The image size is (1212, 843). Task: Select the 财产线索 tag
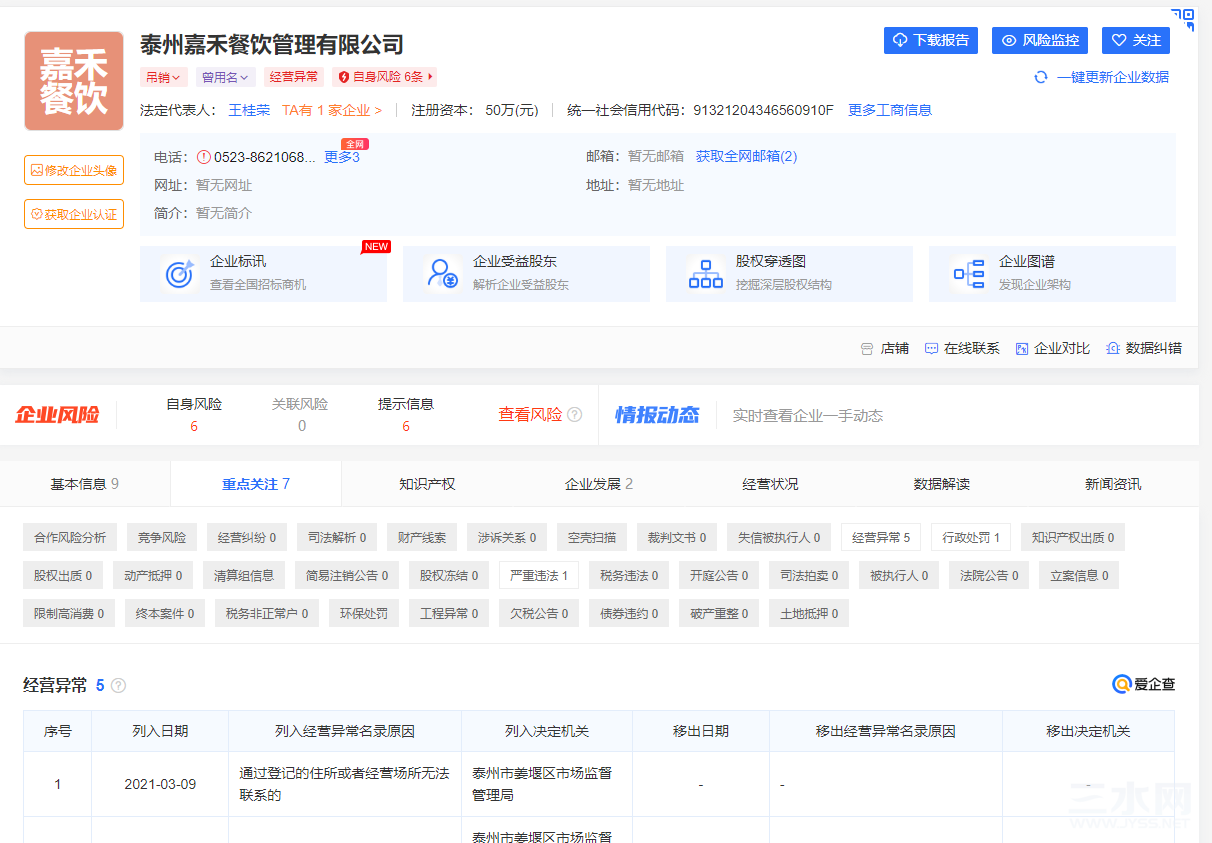pyautogui.click(x=422, y=537)
